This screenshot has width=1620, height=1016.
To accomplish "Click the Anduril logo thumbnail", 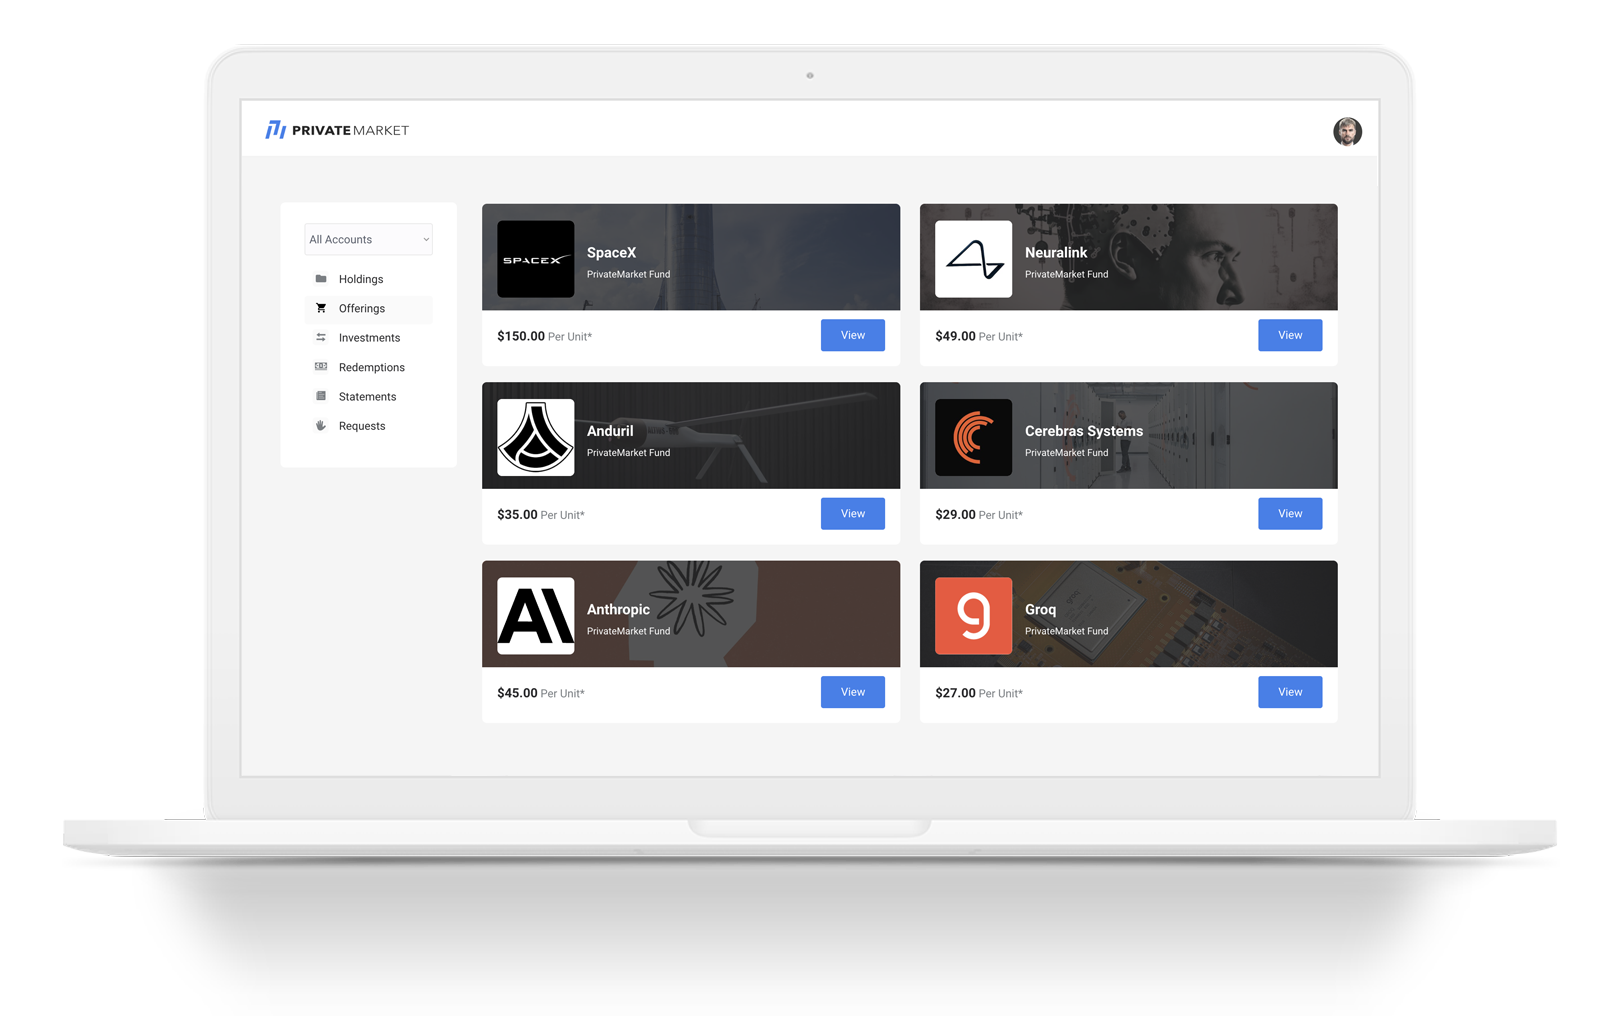I will point(536,437).
